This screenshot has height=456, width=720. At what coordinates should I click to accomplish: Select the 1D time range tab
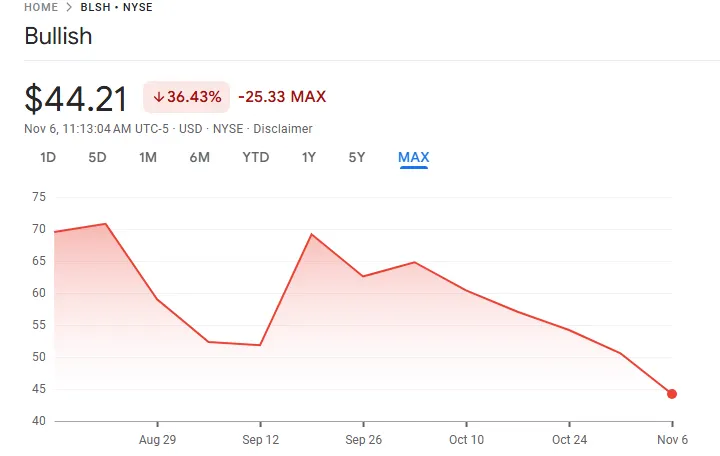48,157
